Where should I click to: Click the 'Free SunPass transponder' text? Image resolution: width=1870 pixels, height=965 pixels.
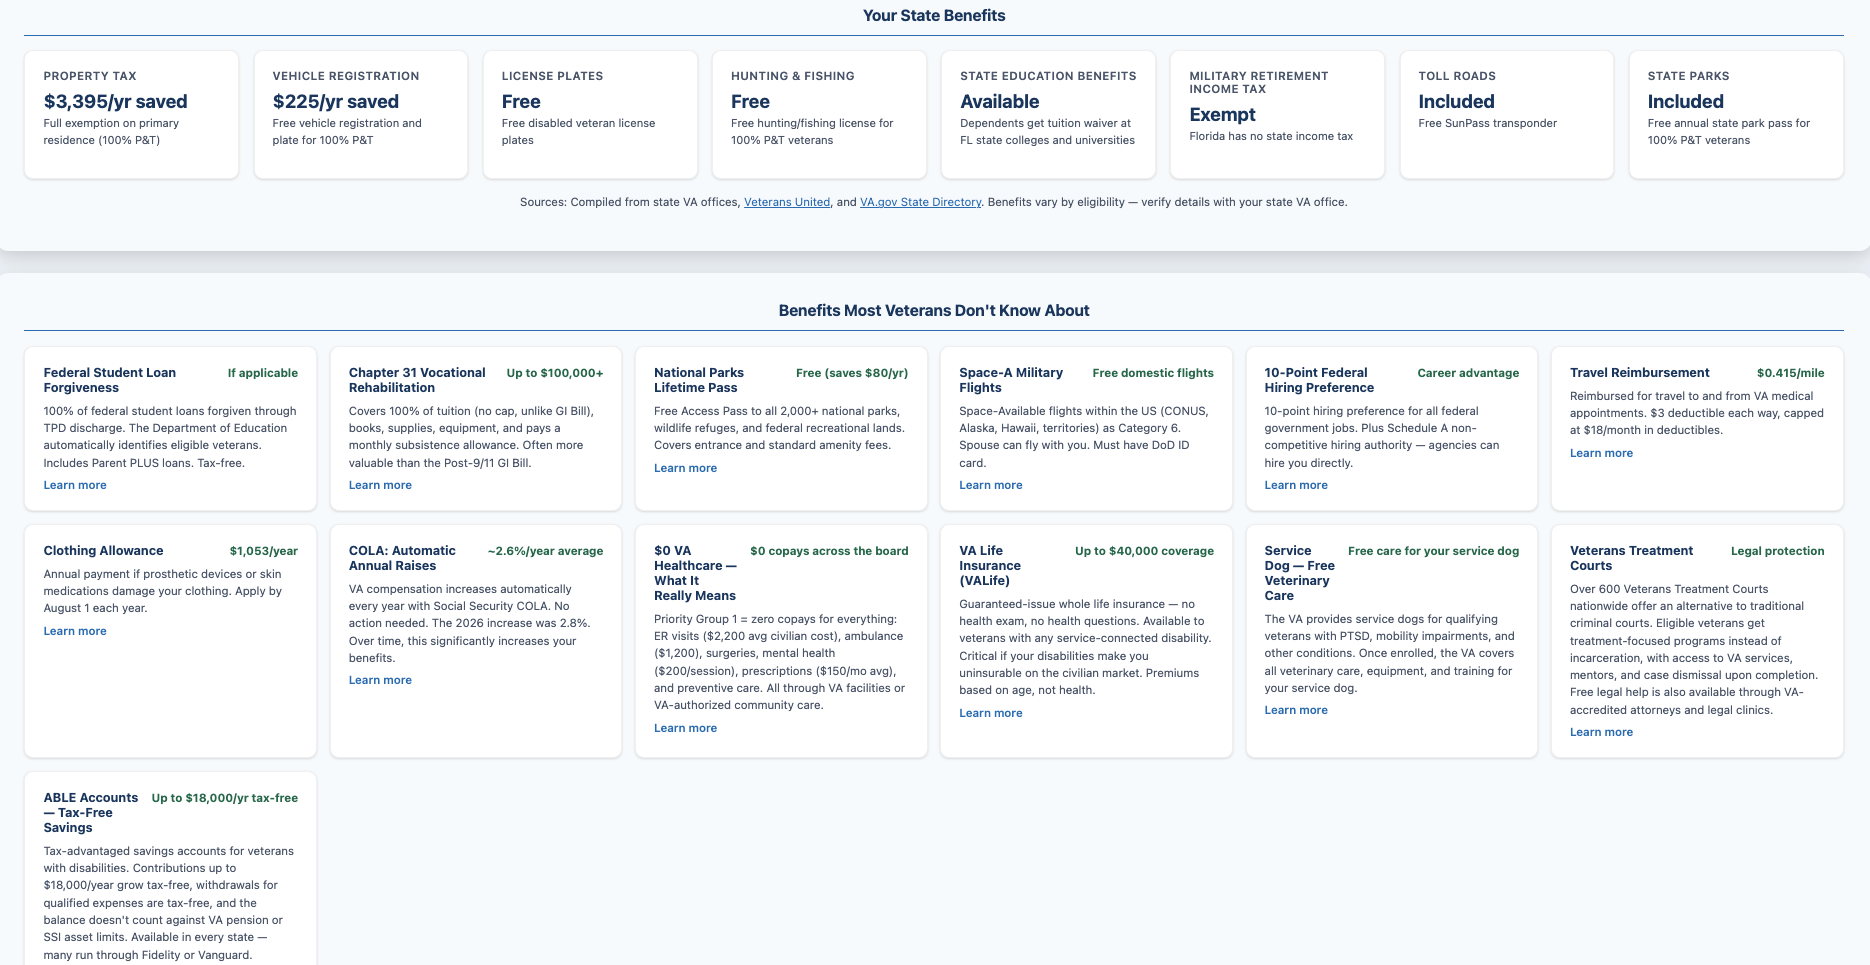click(1487, 123)
